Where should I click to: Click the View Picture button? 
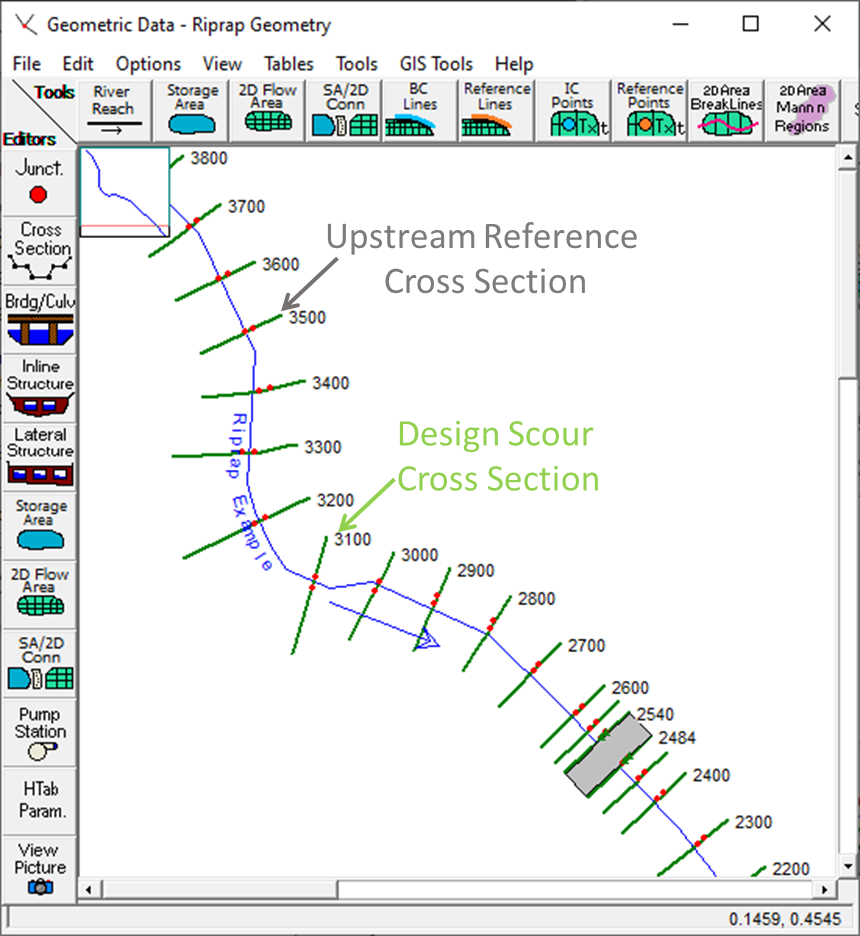coord(40,868)
